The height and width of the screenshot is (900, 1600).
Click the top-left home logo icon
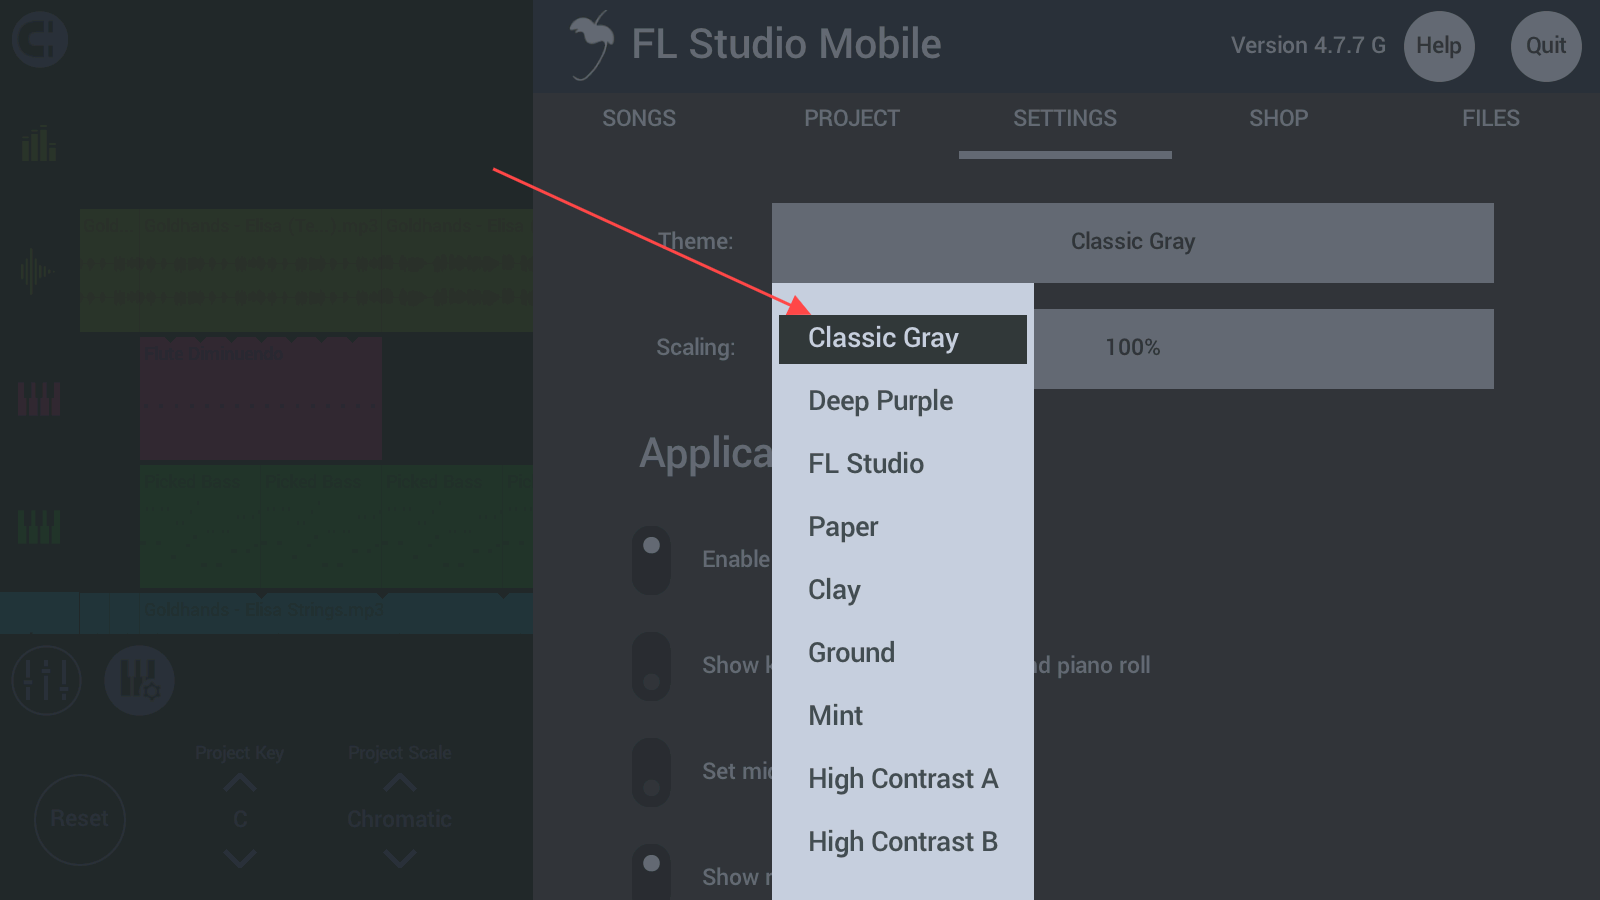pyautogui.click(x=40, y=40)
